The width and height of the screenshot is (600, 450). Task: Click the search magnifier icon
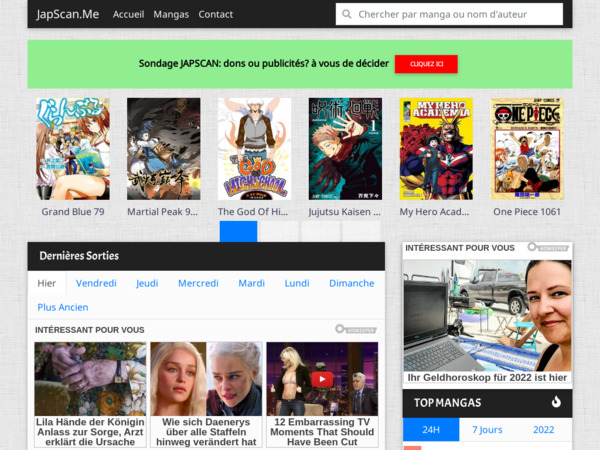[347, 14]
